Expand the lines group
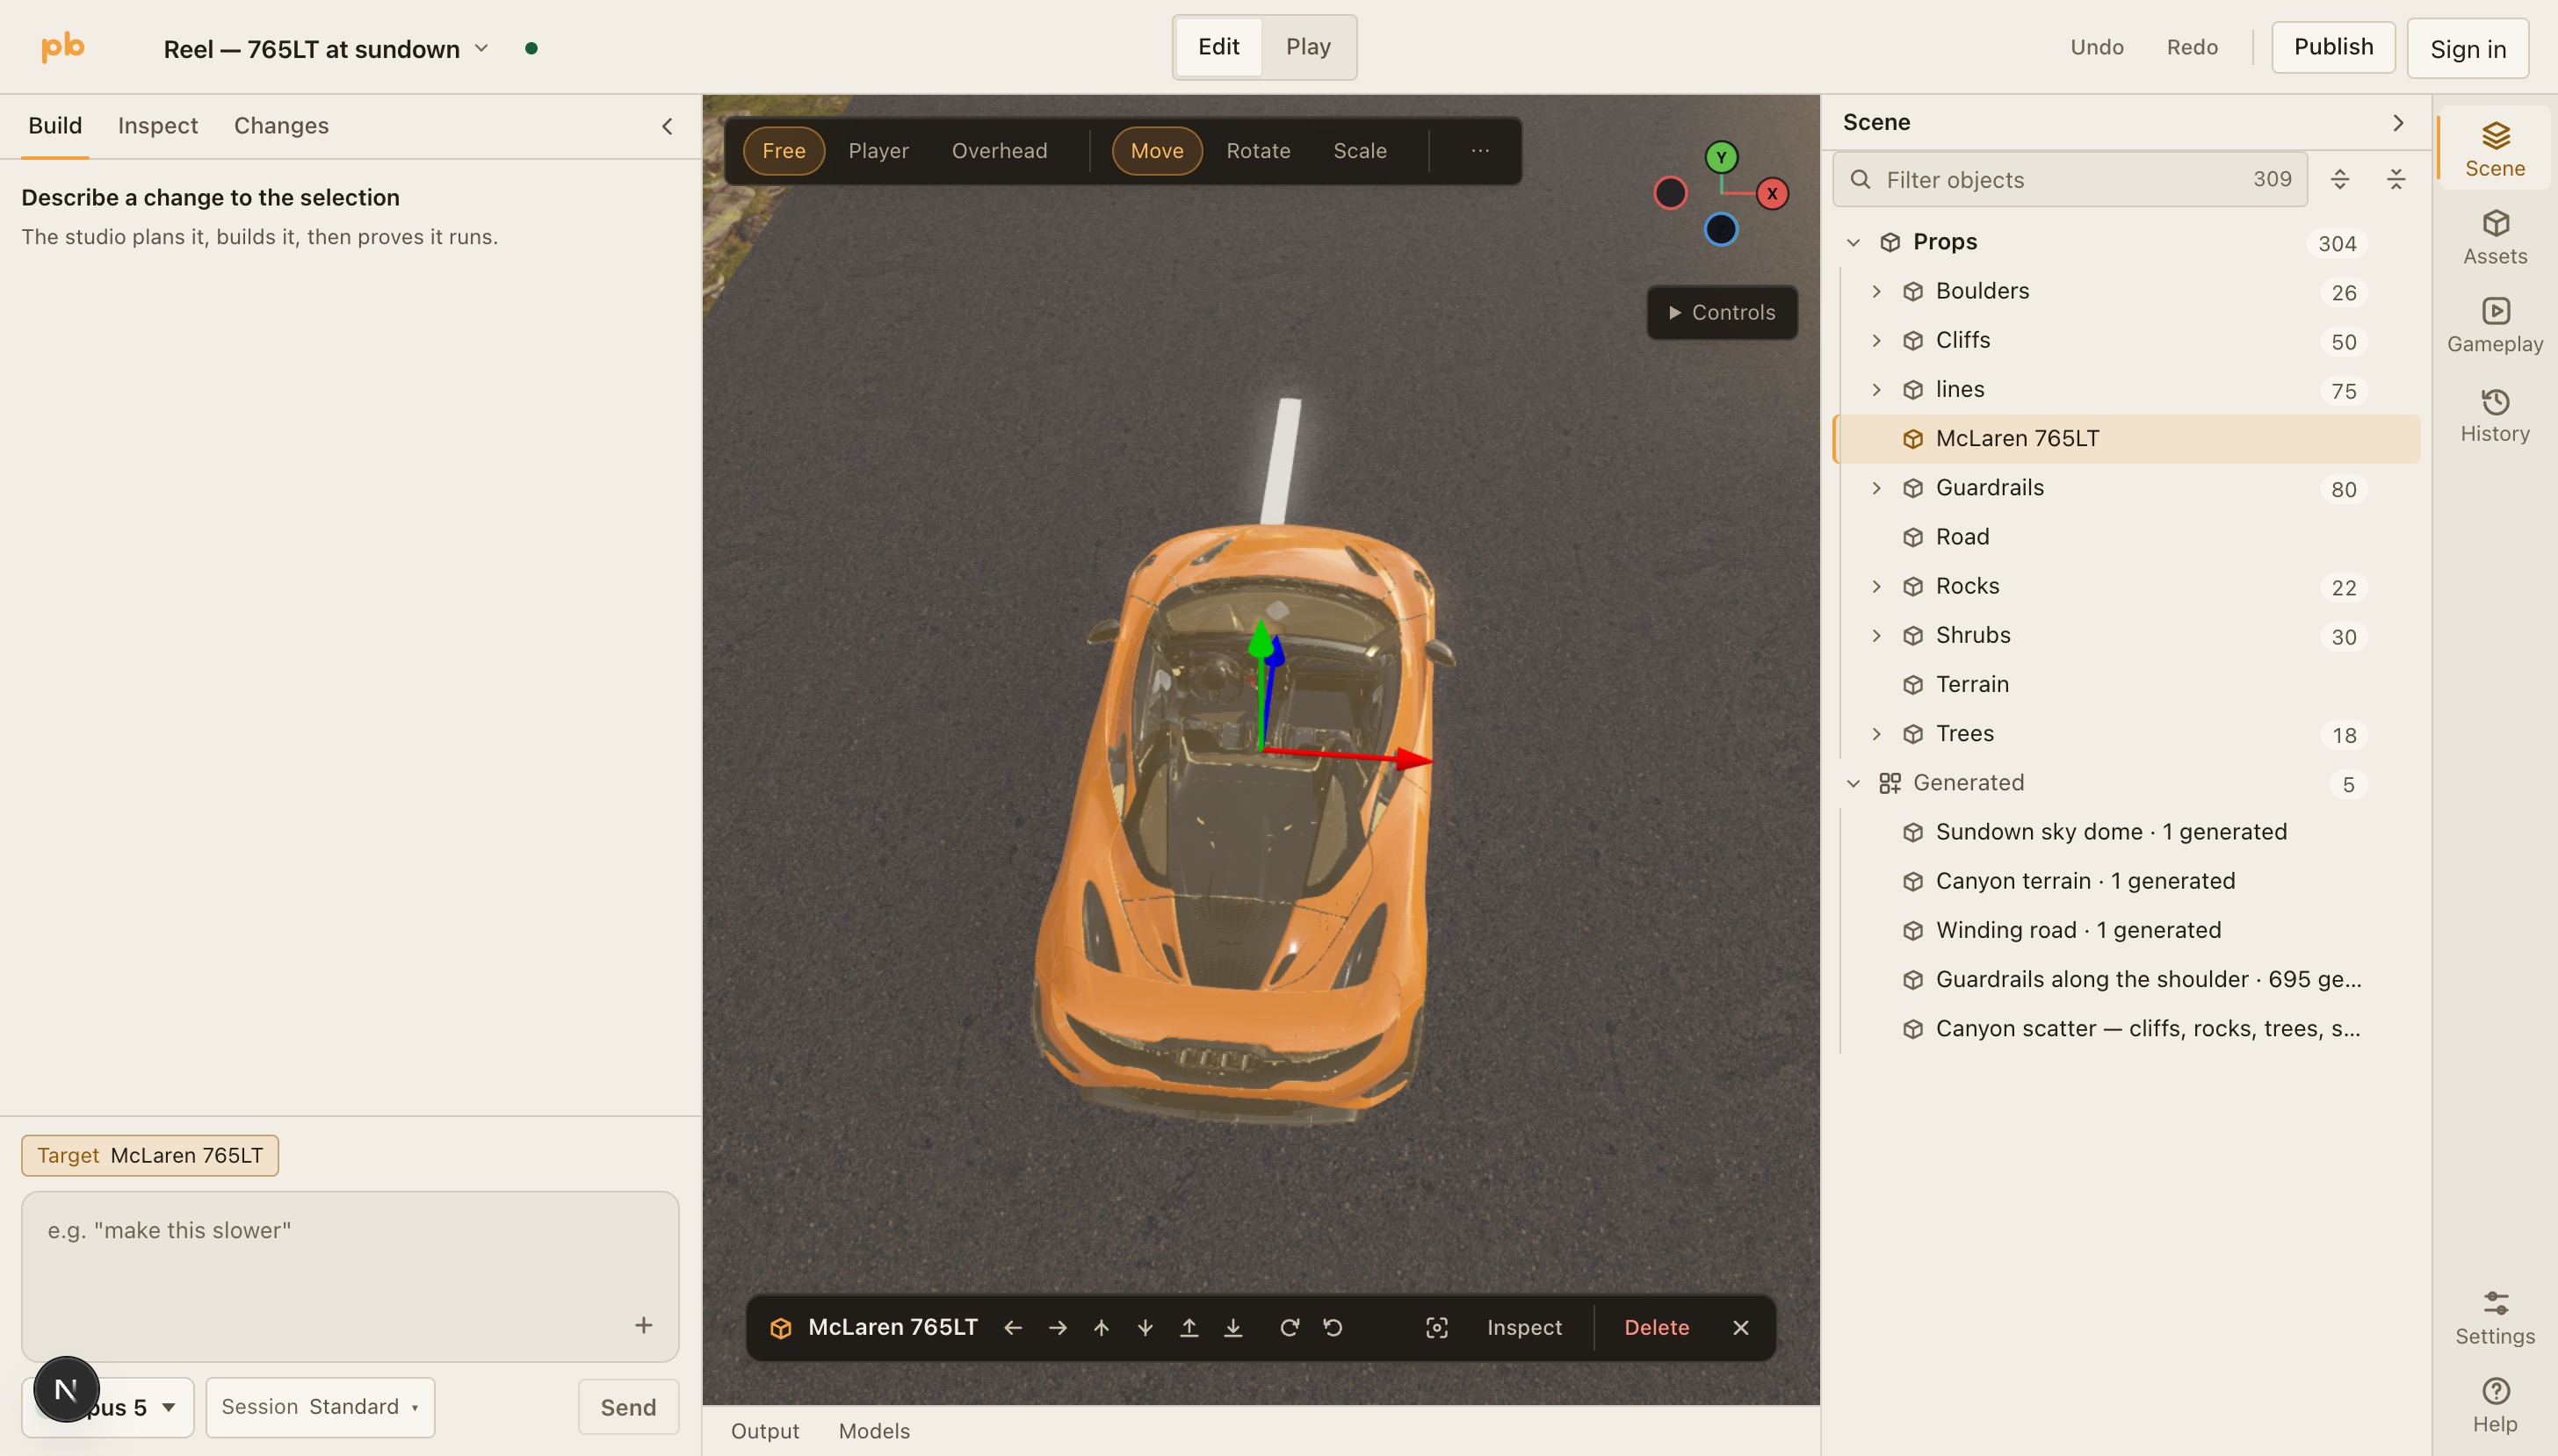Image resolution: width=2558 pixels, height=1456 pixels. point(1876,389)
